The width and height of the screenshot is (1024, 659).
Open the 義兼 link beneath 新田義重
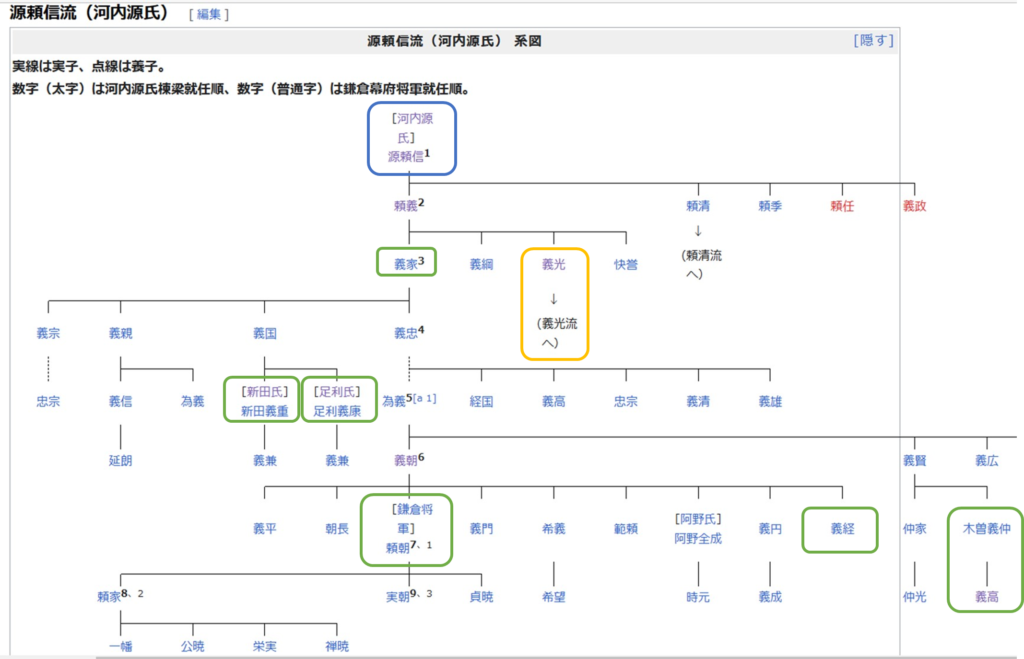pos(264,460)
